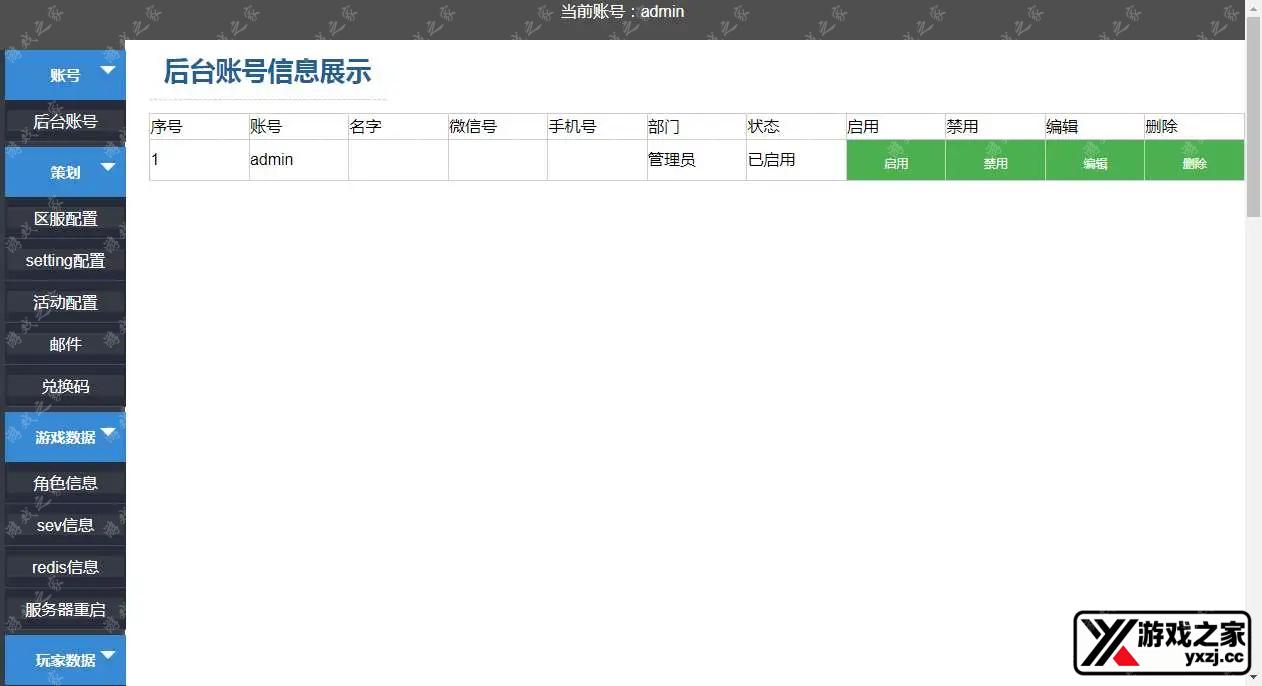Collapse the 游戏数据 sidebar section
This screenshot has height=686, width=1262.
pyautogui.click(x=66, y=437)
